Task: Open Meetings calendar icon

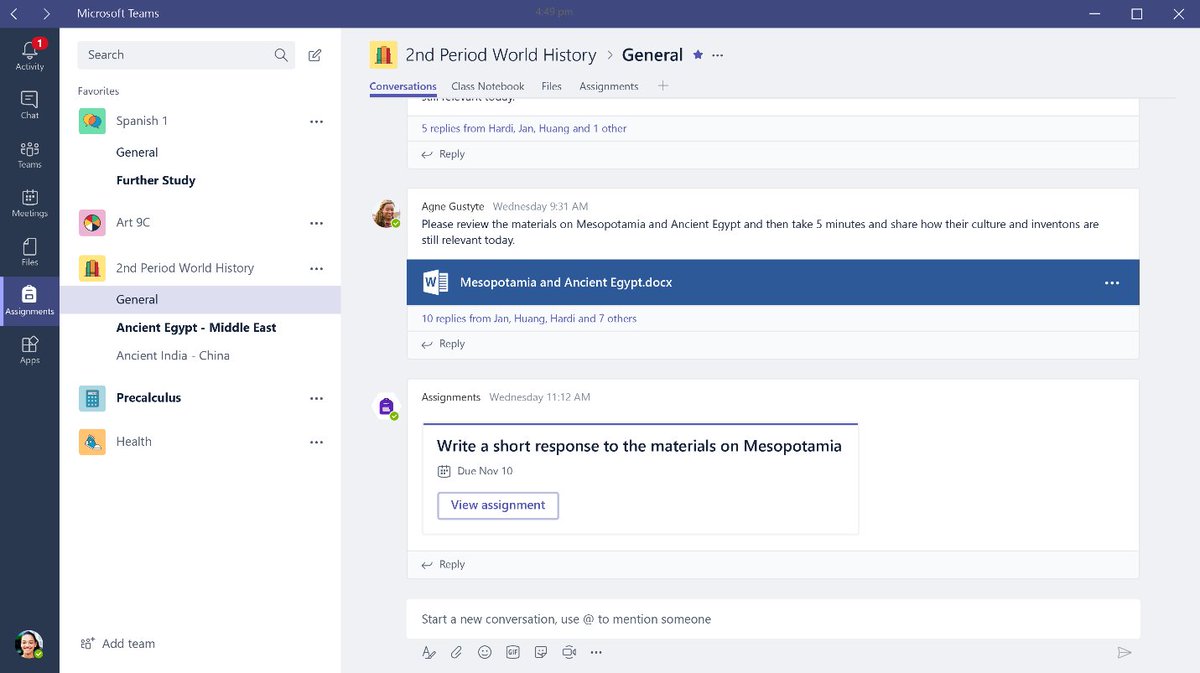Action: 29,203
